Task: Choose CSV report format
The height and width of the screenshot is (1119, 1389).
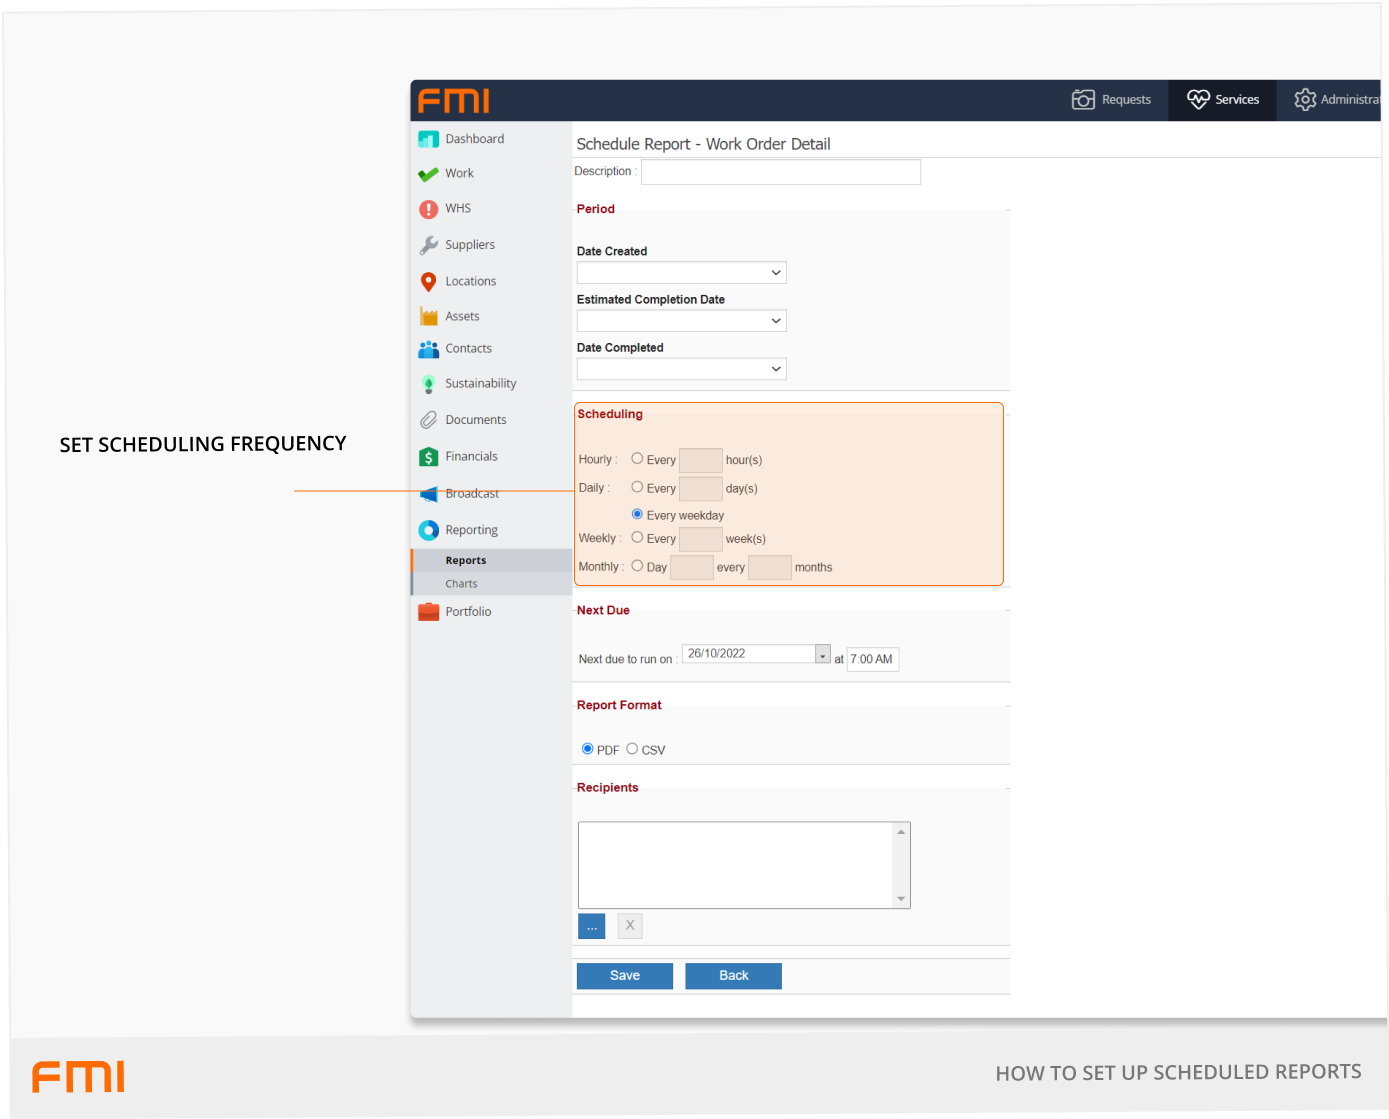Action: pyautogui.click(x=632, y=749)
